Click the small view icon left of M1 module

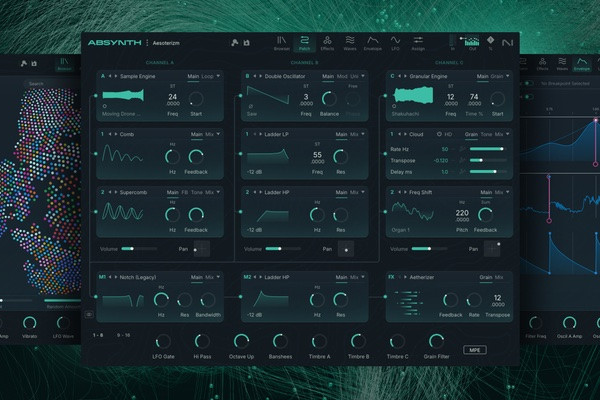88,315
